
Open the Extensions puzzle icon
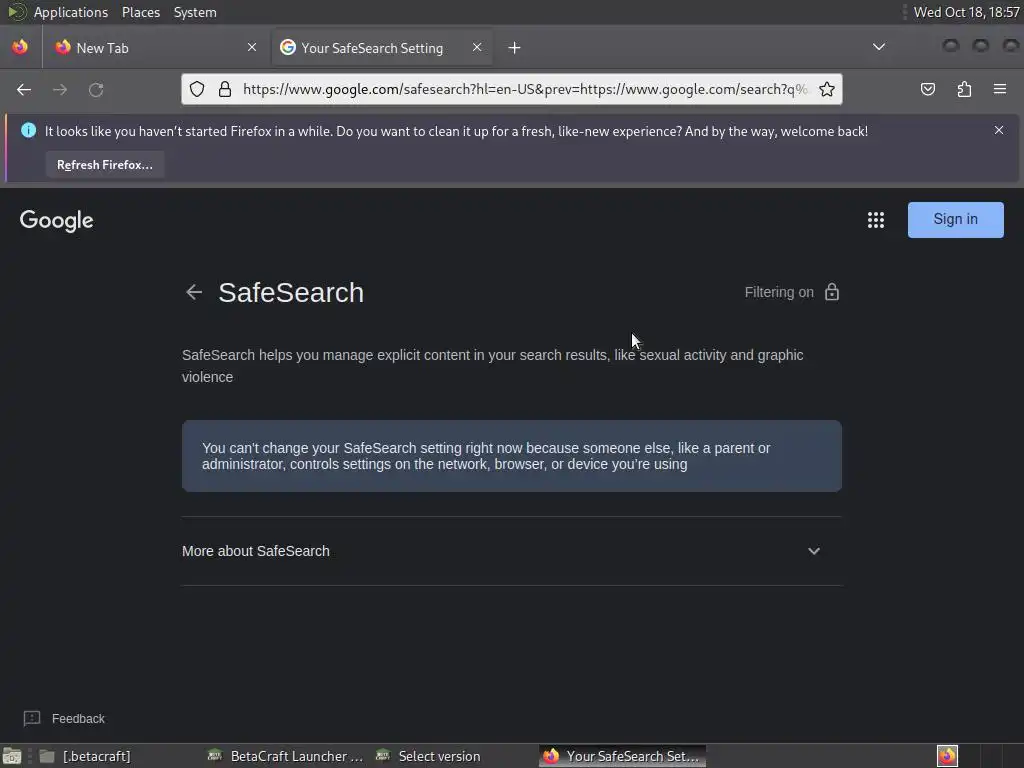click(x=964, y=89)
